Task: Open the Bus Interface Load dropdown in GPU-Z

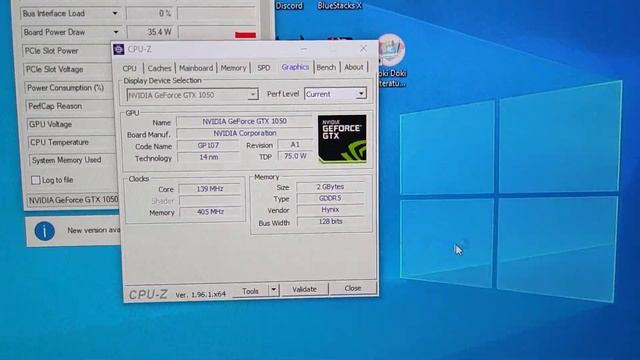Action: pos(115,13)
